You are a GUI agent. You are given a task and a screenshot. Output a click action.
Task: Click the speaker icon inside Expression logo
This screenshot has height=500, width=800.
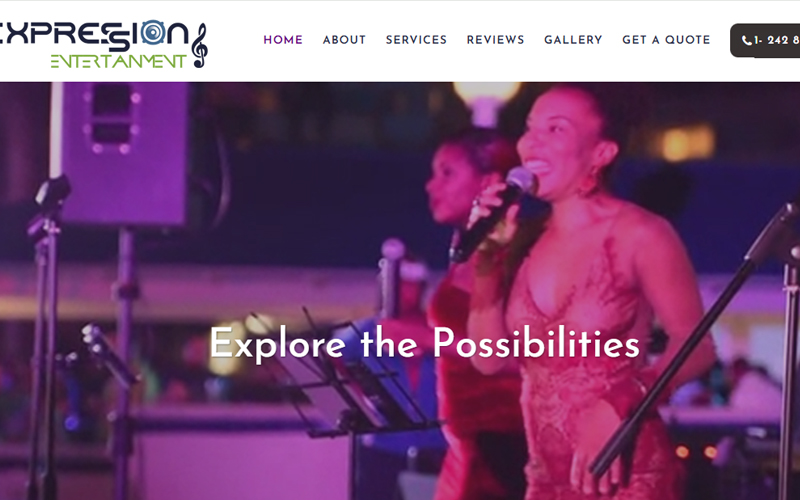pos(153,33)
